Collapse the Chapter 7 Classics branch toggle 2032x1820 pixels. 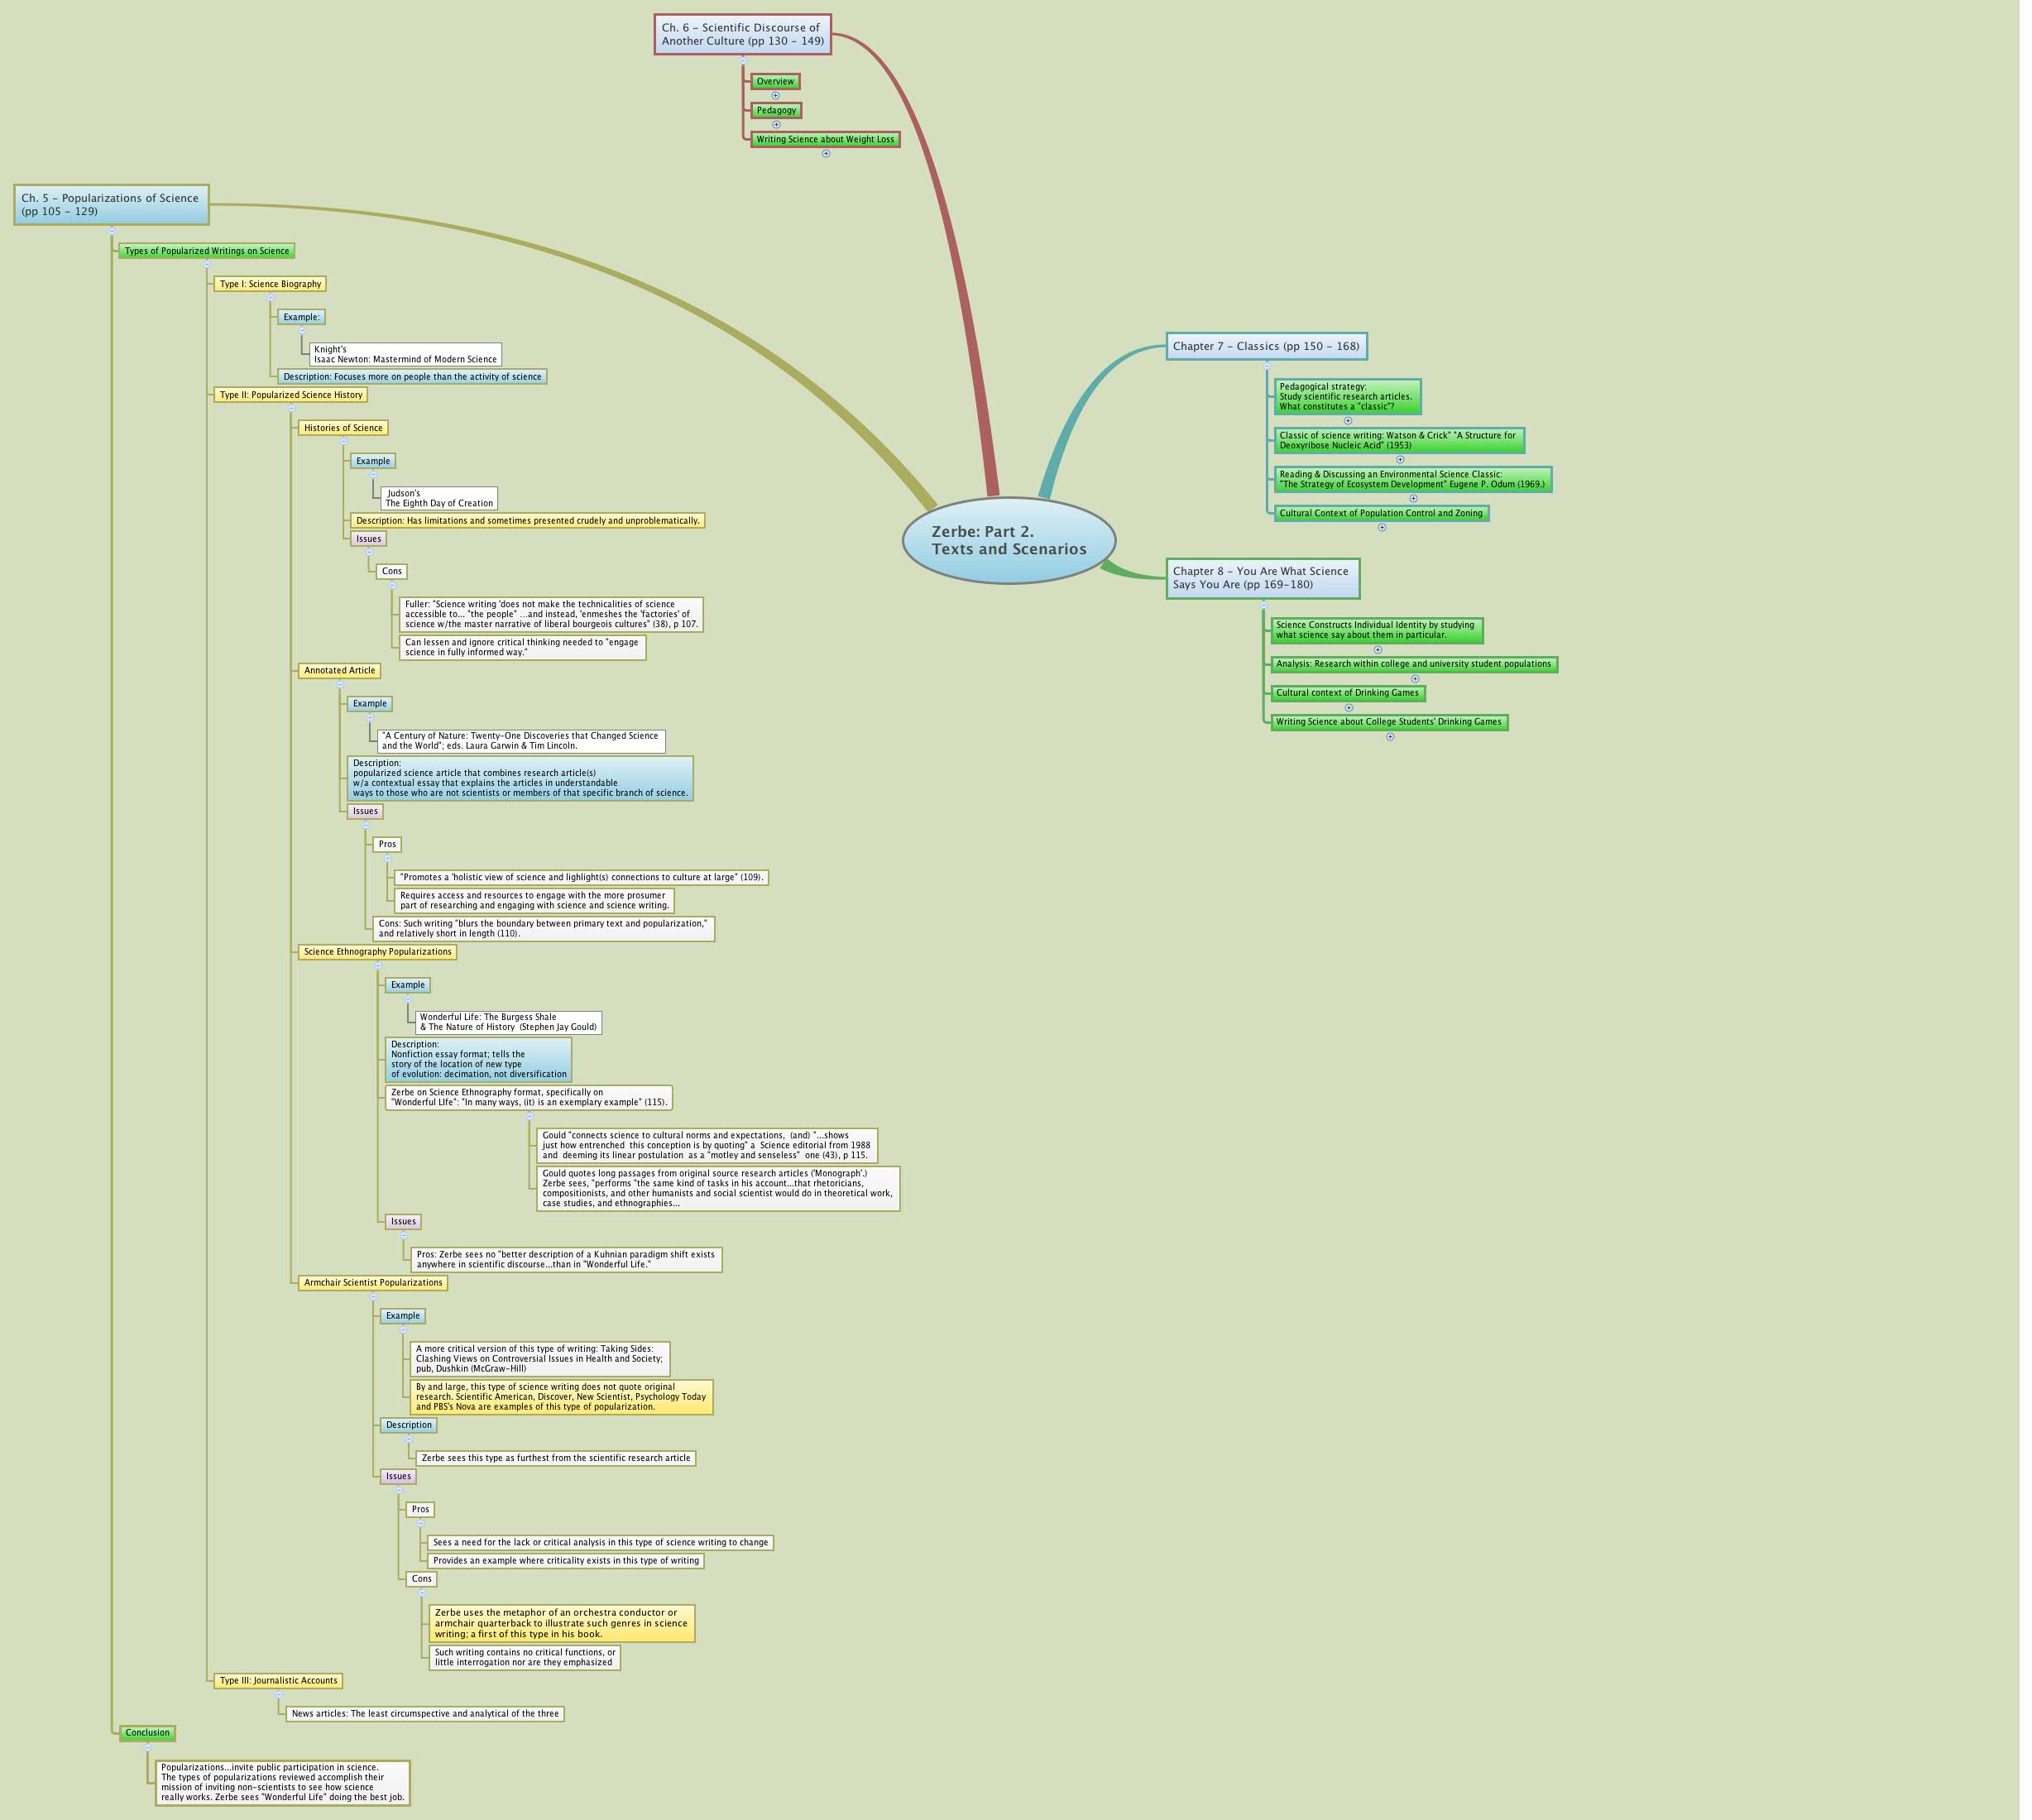[x=1267, y=366]
